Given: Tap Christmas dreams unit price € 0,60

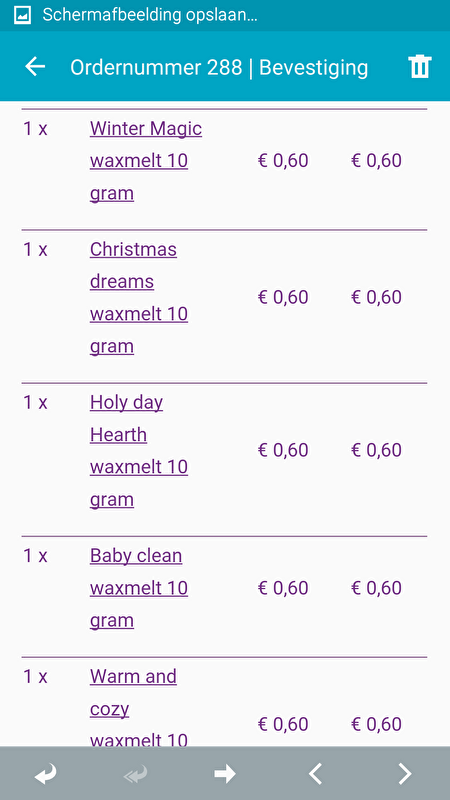Looking at the screenshot, I should pos(283,297).
